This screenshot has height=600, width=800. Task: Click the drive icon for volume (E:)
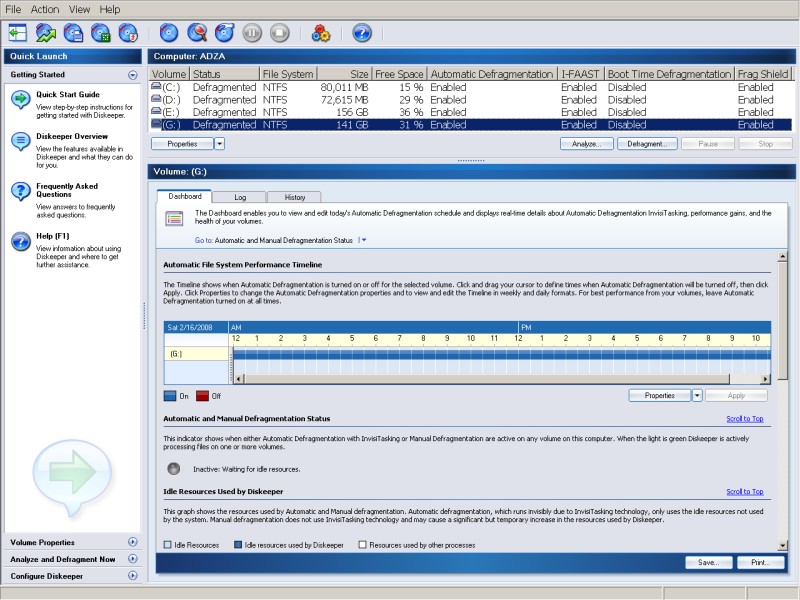156,111
